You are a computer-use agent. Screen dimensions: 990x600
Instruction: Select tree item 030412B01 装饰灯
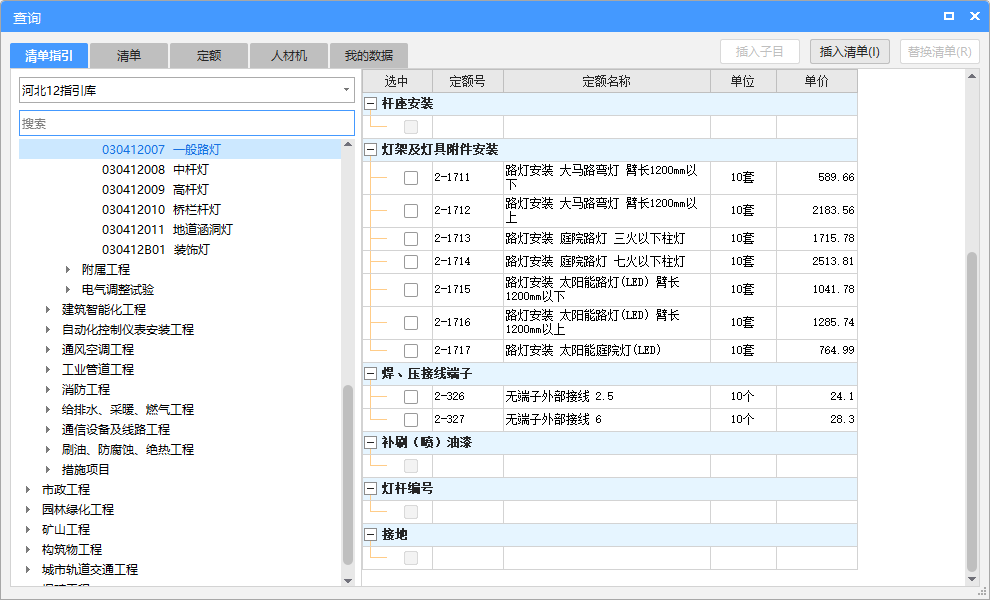(155, 249)
